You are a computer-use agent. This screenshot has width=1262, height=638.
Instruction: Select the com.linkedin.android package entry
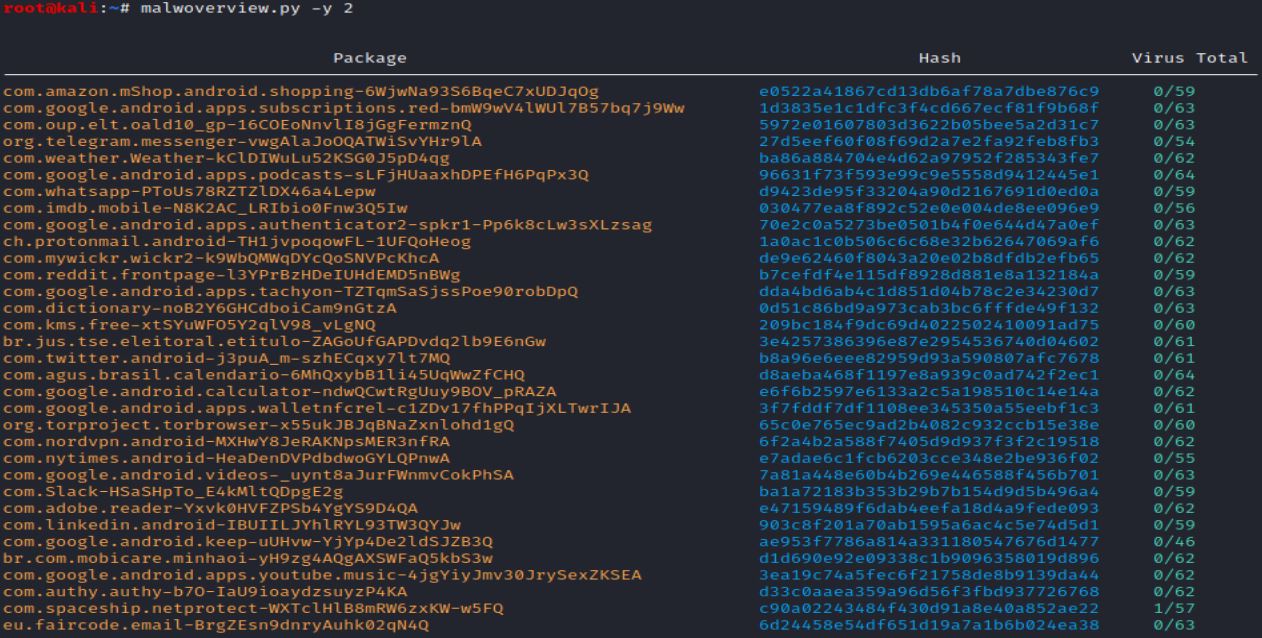[x=231, y=523]
